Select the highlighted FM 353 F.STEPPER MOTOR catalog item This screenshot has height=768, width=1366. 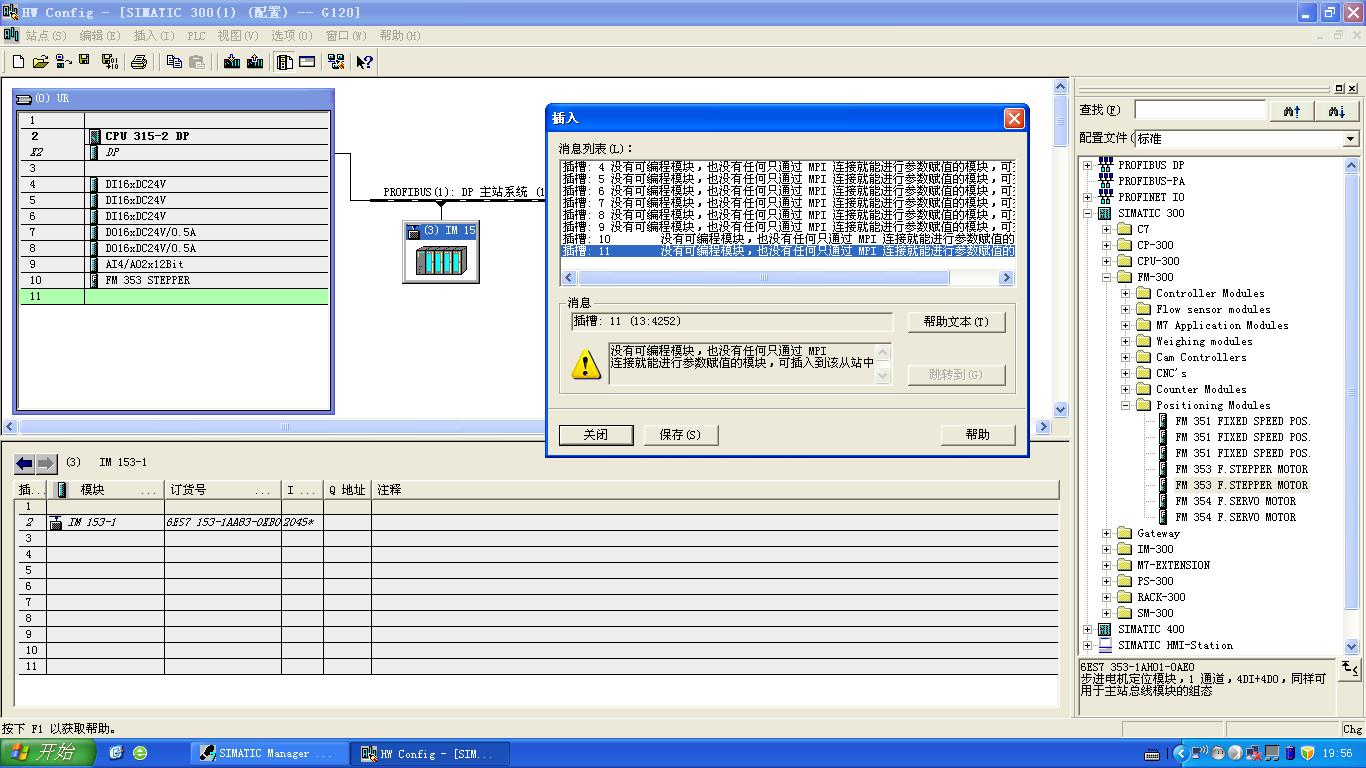pos(1241,485)
